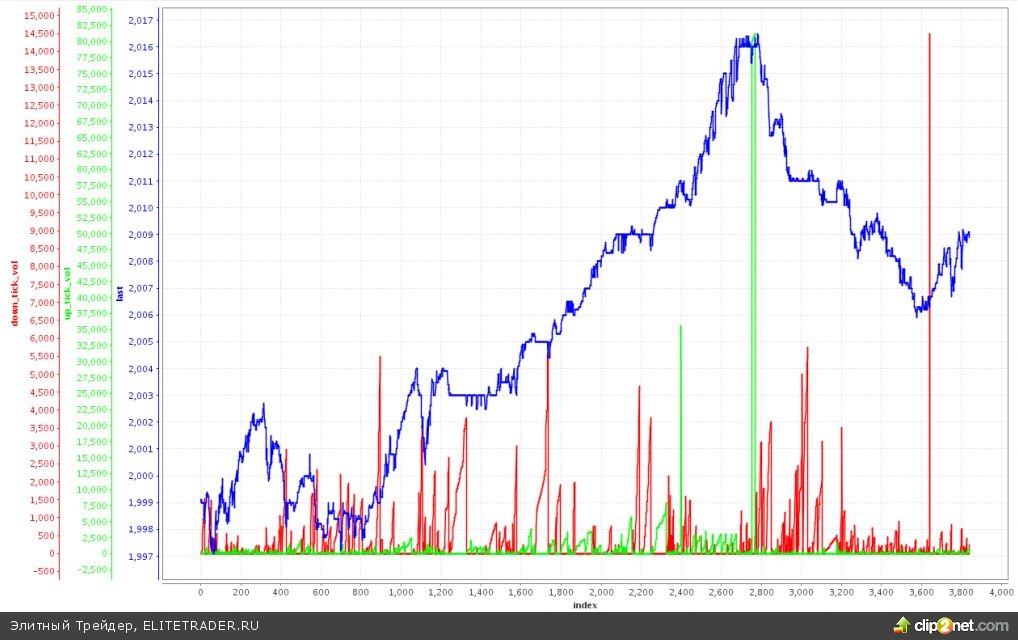Screen dimensions: 1018x640
Task: Pick the 1,800 index tick label
Action: pyautogui.click(x=561, y=592)
